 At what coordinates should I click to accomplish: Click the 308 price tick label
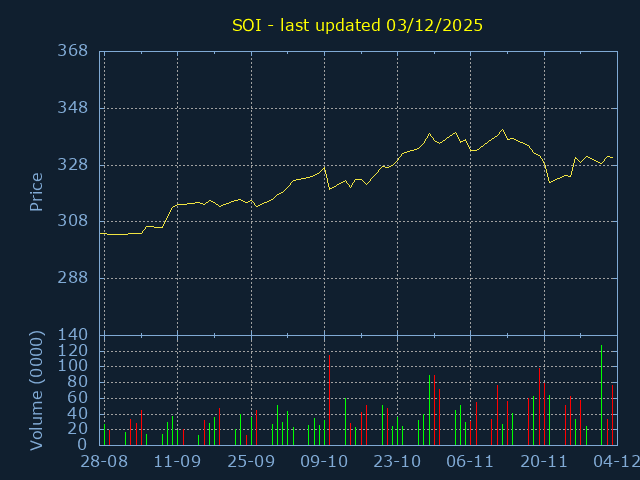(x=72, y=221)
